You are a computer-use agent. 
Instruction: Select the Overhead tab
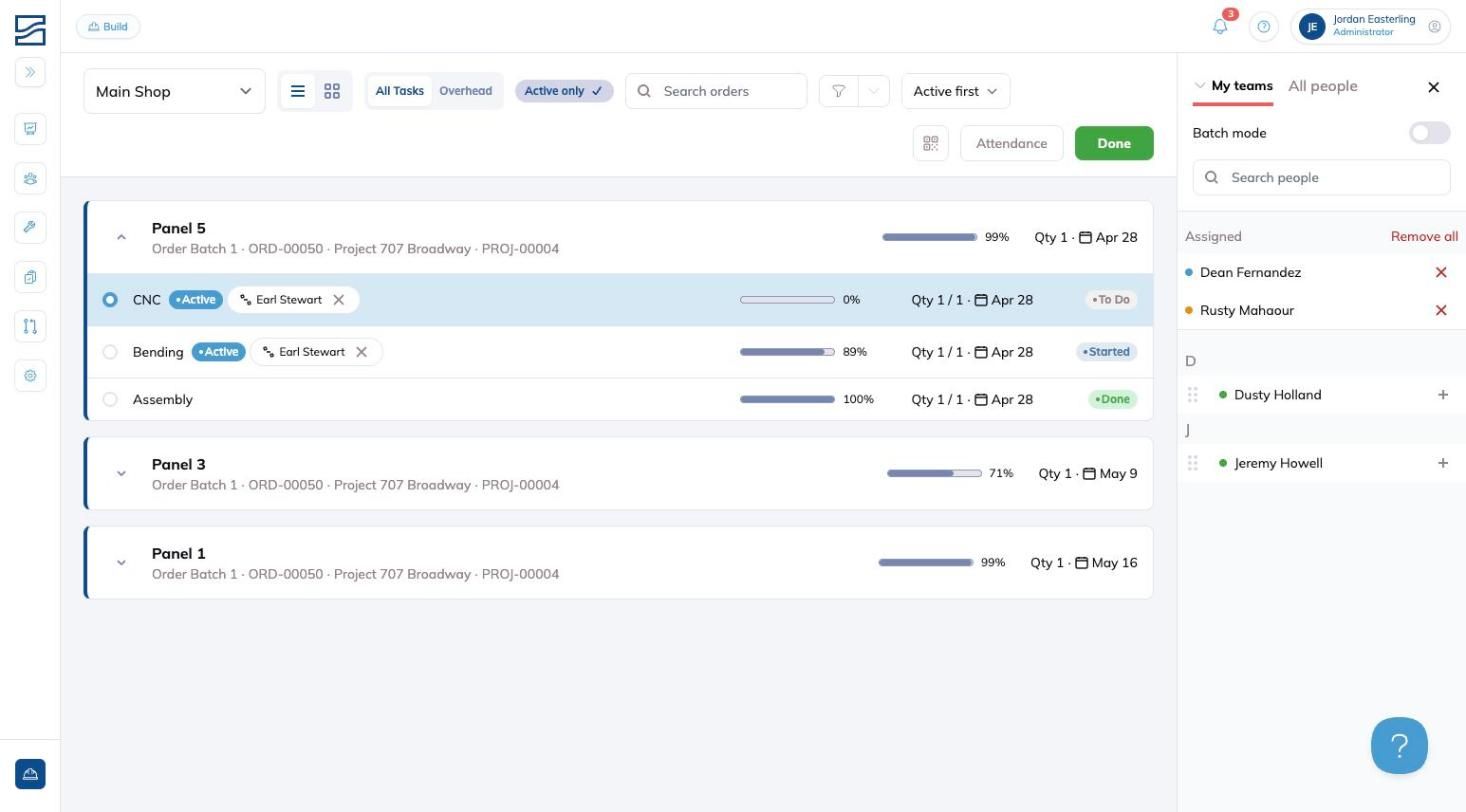click(x=465, y=91)
